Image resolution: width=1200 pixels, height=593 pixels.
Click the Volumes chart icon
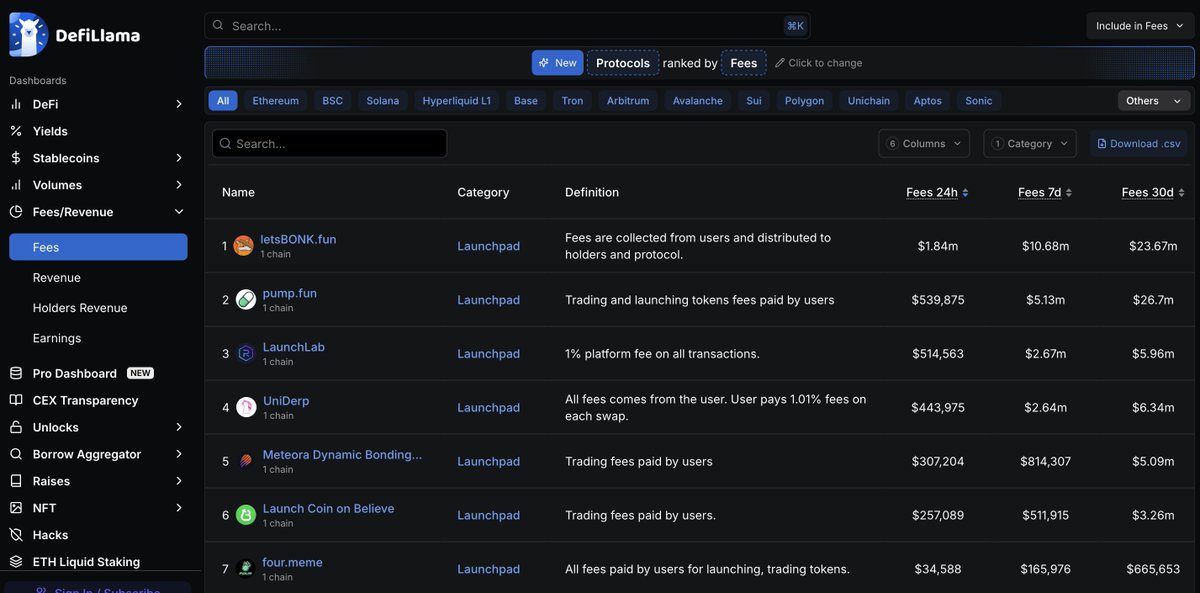(16, 185)
